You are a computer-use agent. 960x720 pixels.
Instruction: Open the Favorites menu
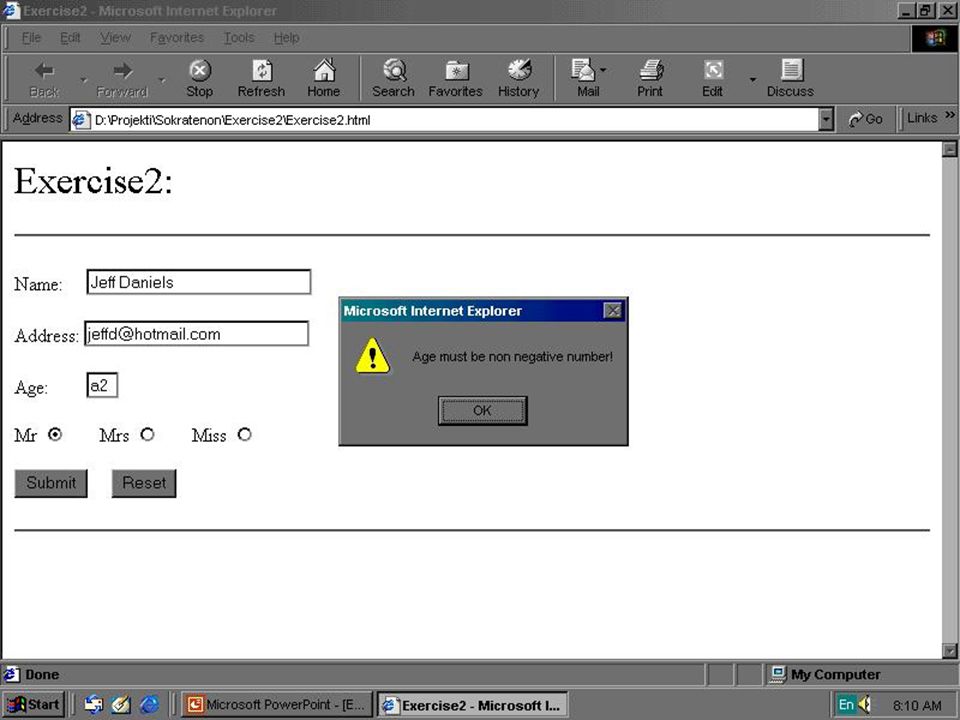pyautogui.click(x=177, y=38)
